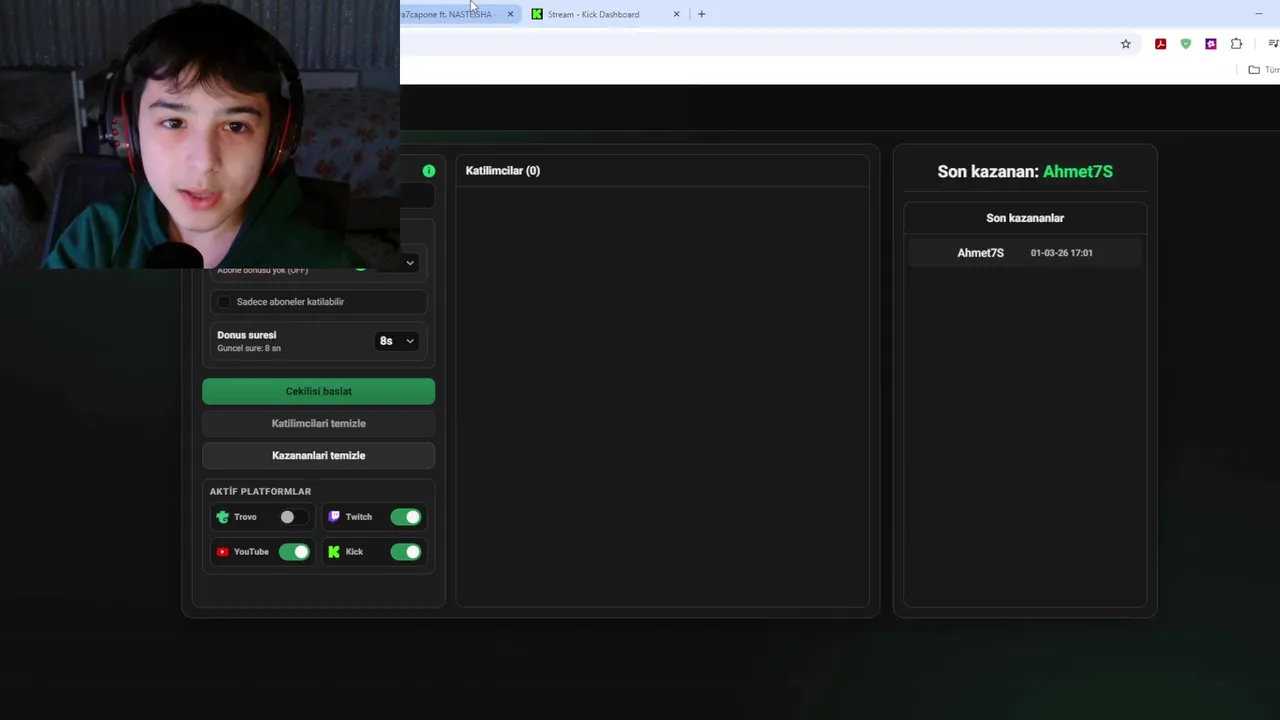
Task: Check the Sadece aboneler katilabilir checkbox
Action: (x=224, y=302)
